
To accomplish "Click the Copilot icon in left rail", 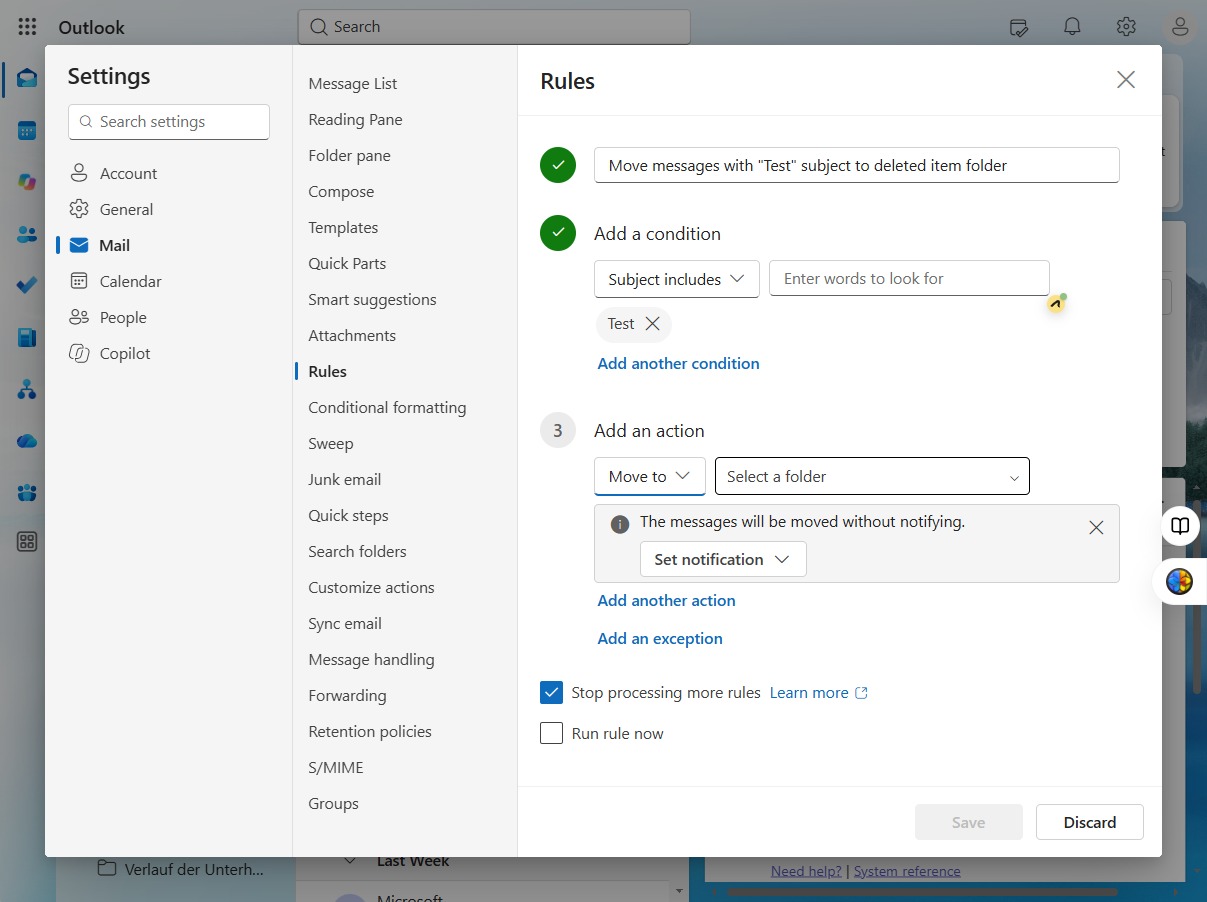I will (x=27, y=182).
